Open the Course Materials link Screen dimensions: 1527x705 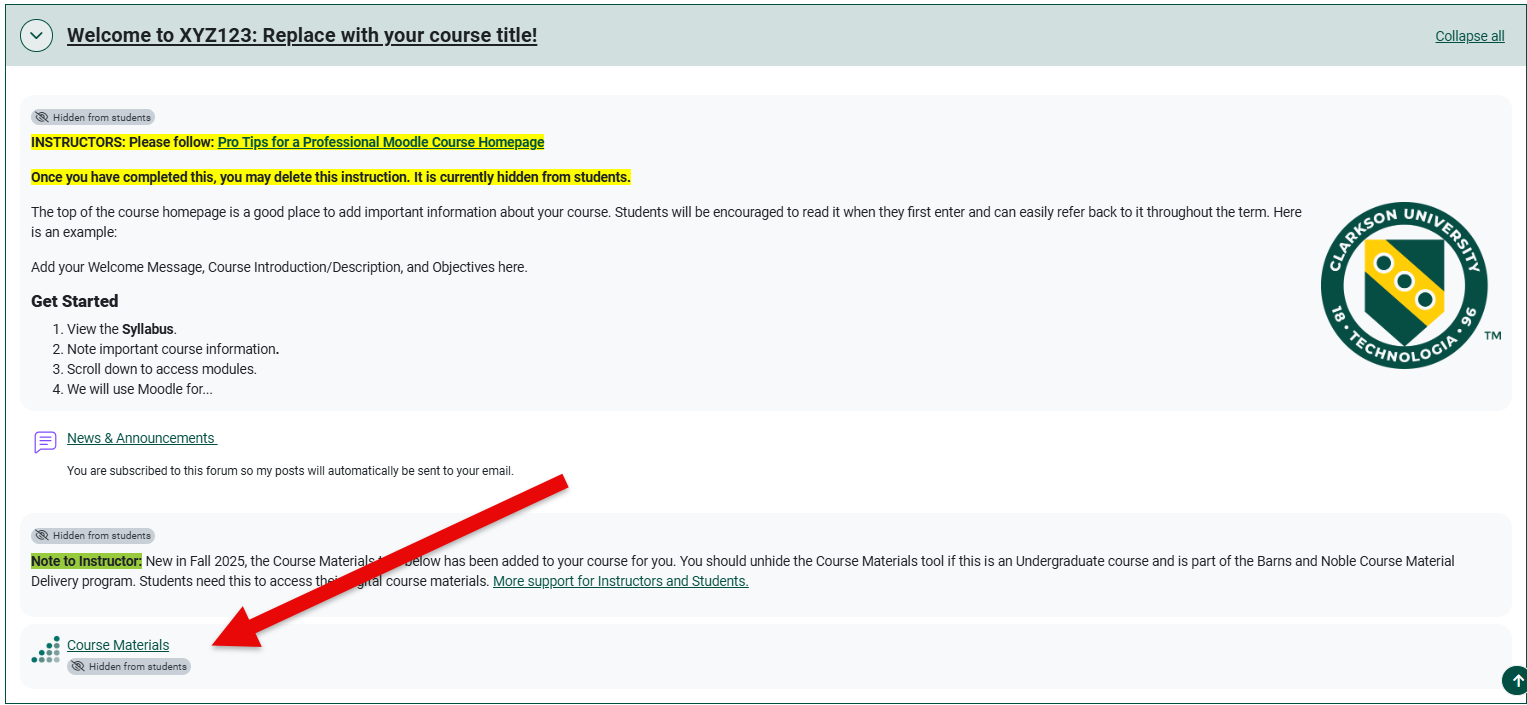[118, 645]
